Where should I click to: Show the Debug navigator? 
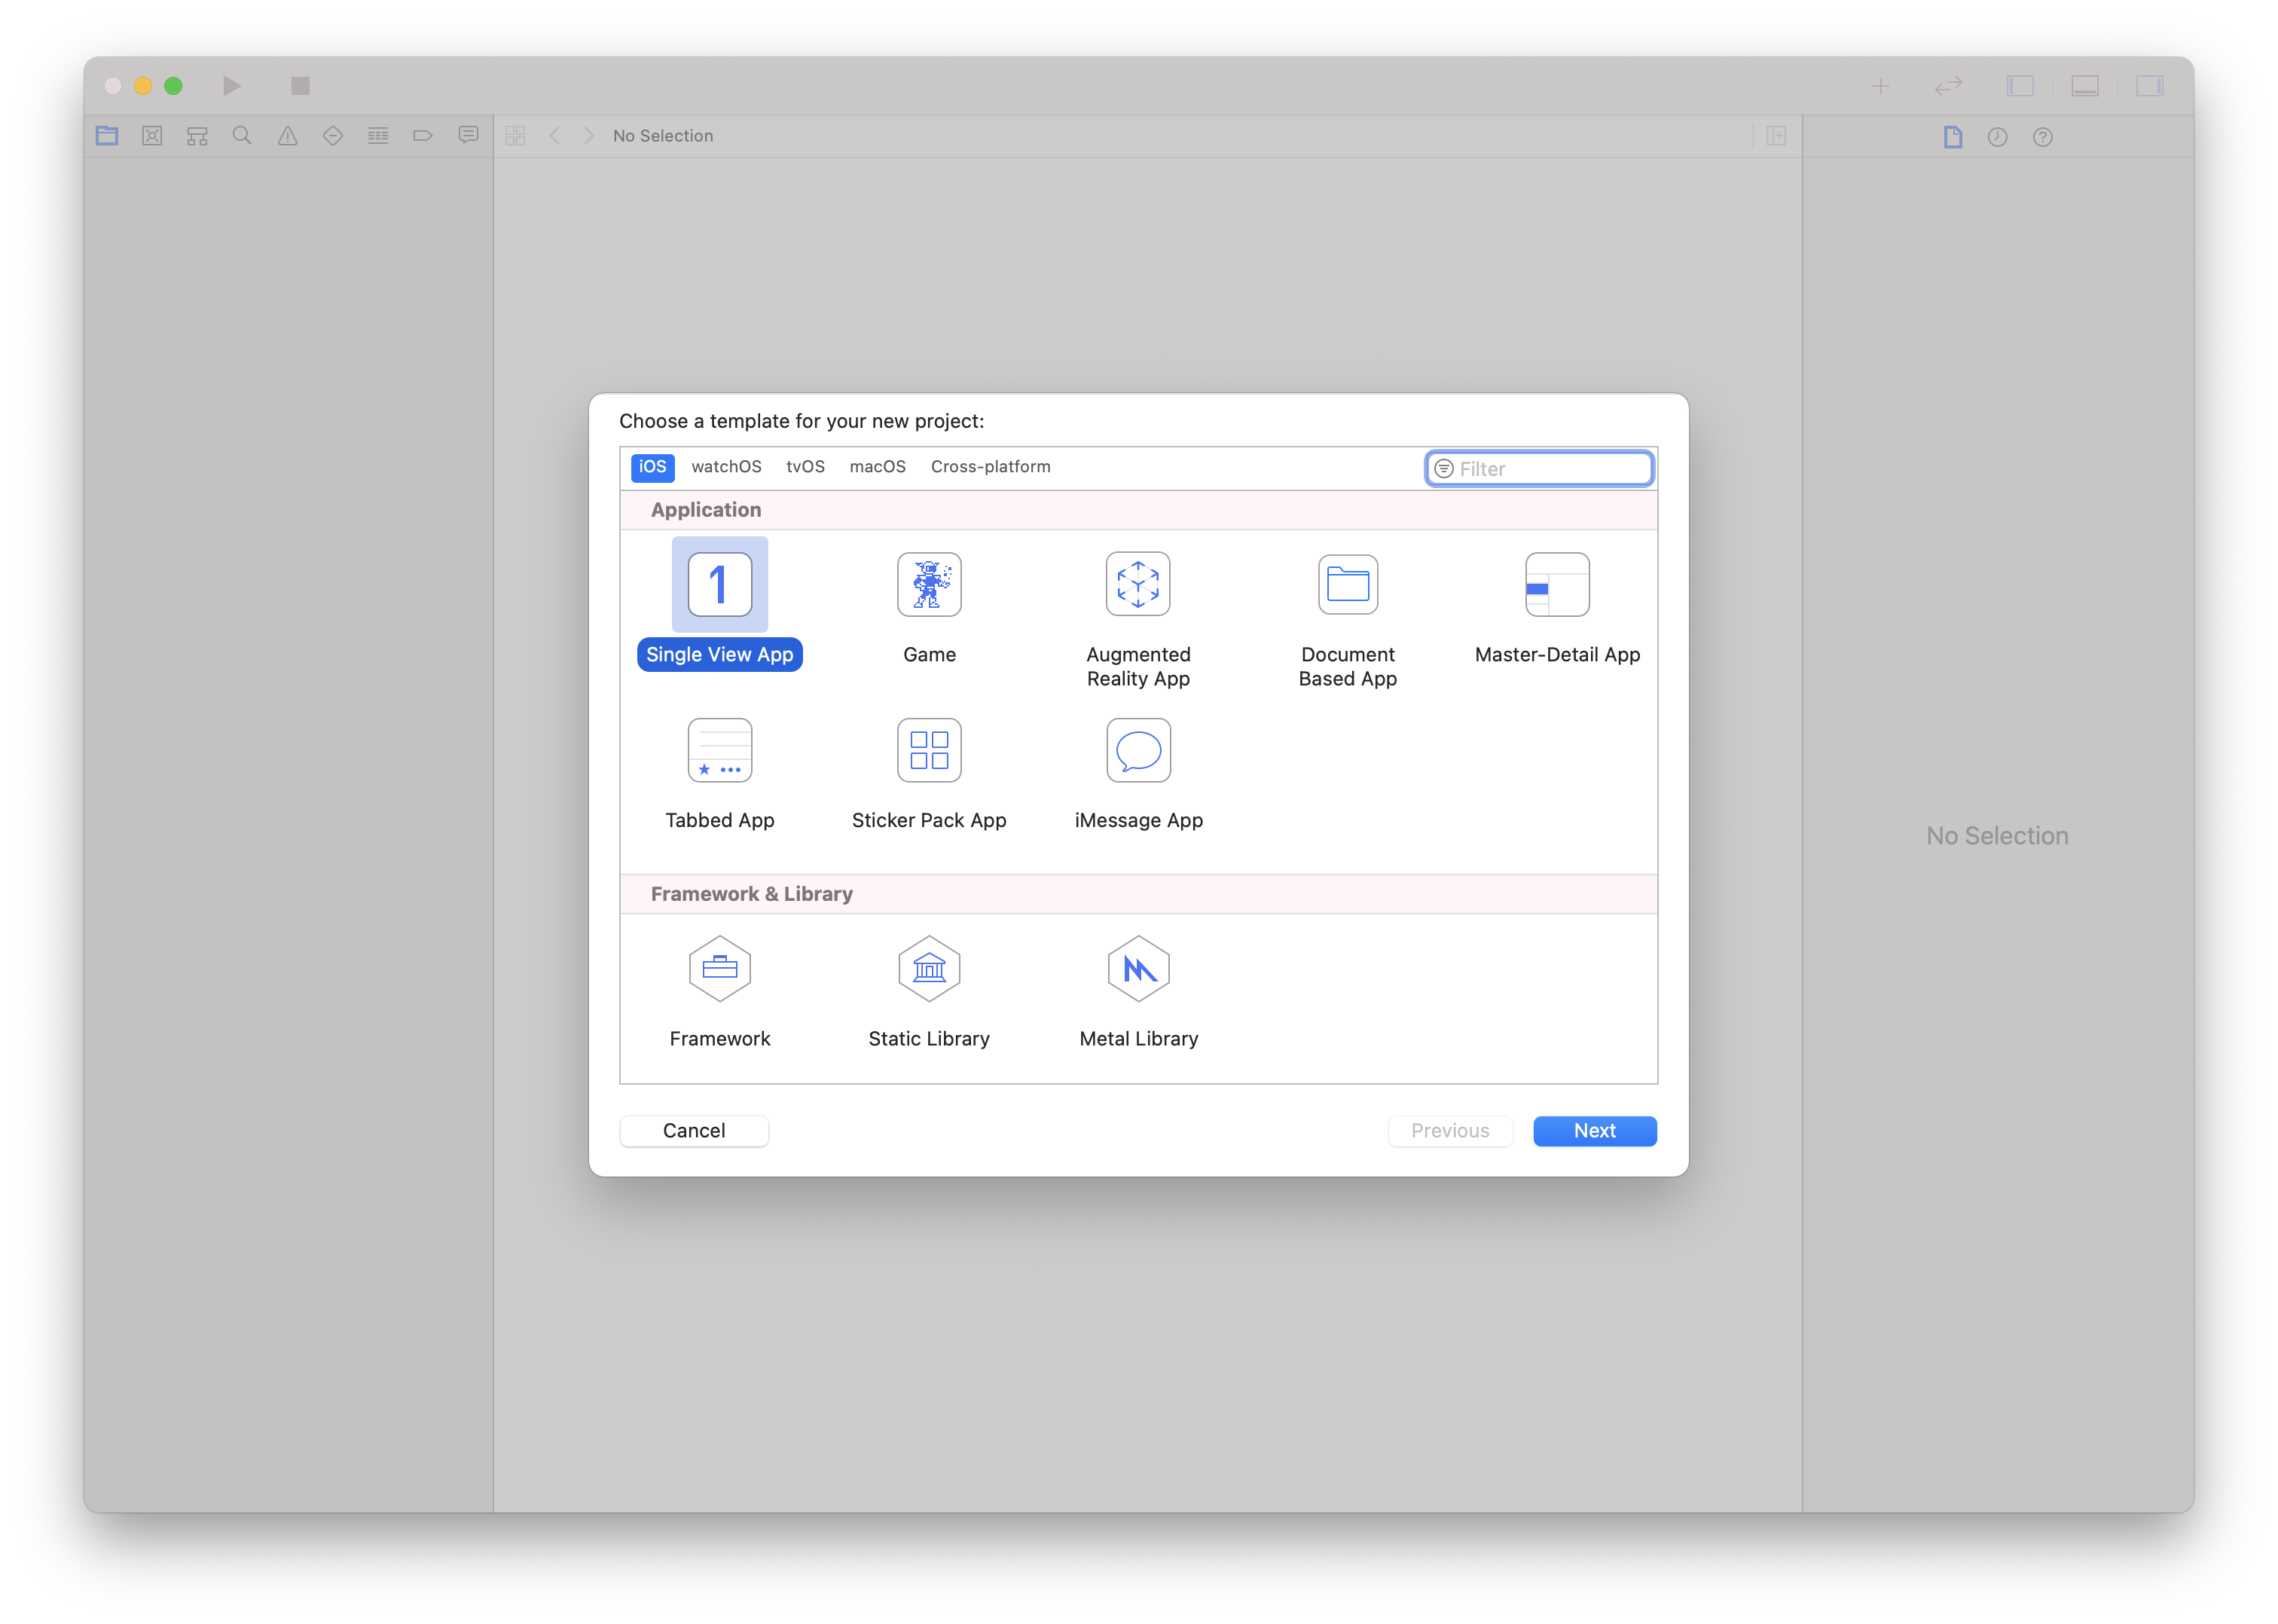coord(378,136)
